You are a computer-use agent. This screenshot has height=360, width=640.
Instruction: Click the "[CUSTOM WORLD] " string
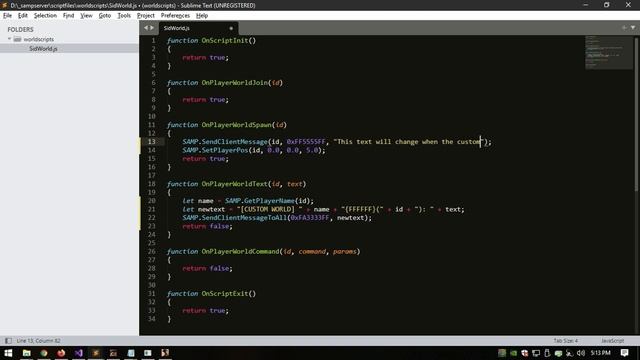269,209
